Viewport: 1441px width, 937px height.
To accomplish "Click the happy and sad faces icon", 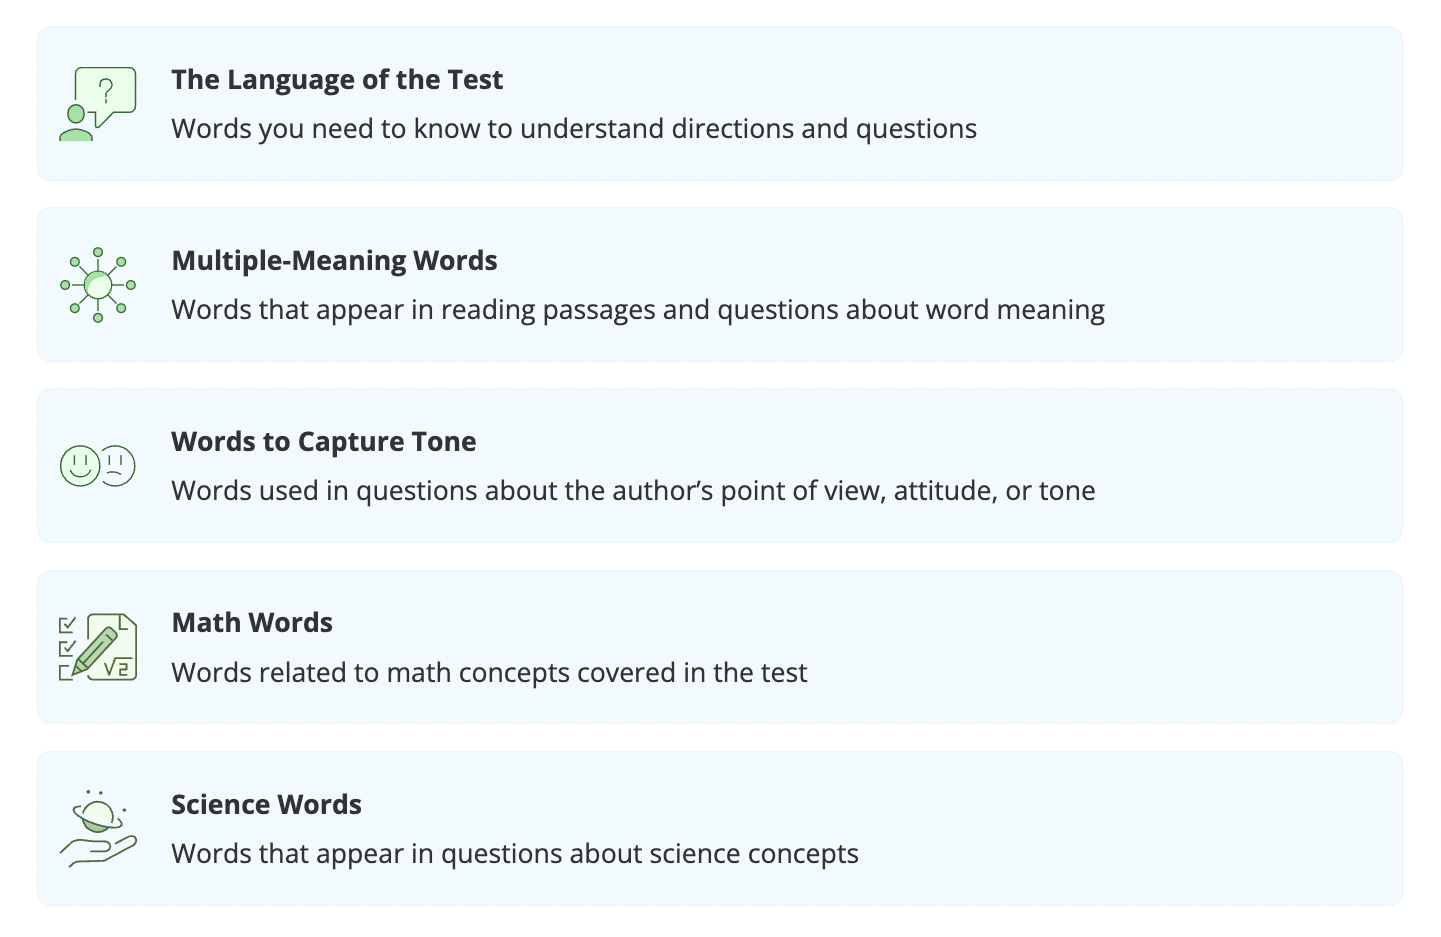I will pos(98,466).
